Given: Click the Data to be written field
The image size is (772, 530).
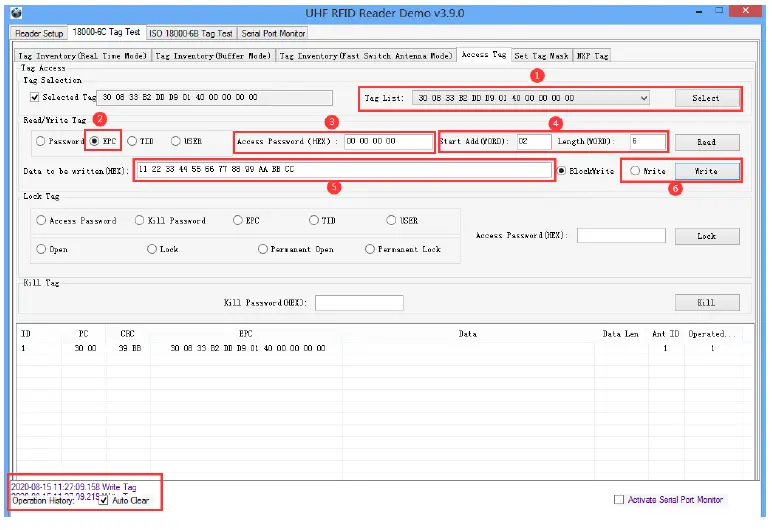Looking at the screenshot, I should point(344,169).
